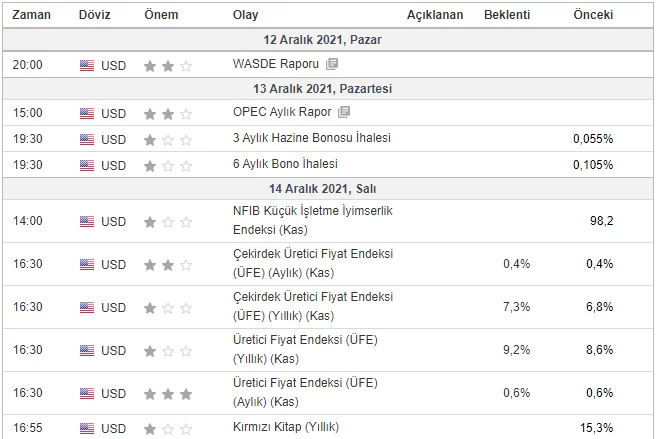Click the WASDE Raporu document icon

pyautogui.click(x=332, y=65)
